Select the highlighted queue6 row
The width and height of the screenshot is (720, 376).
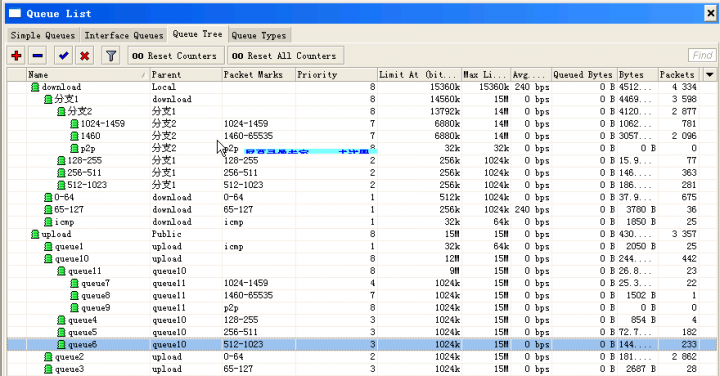(362, 344)
